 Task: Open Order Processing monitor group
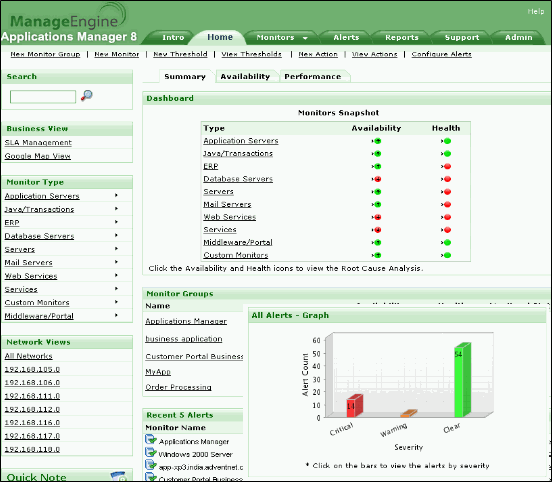(178, 387)
